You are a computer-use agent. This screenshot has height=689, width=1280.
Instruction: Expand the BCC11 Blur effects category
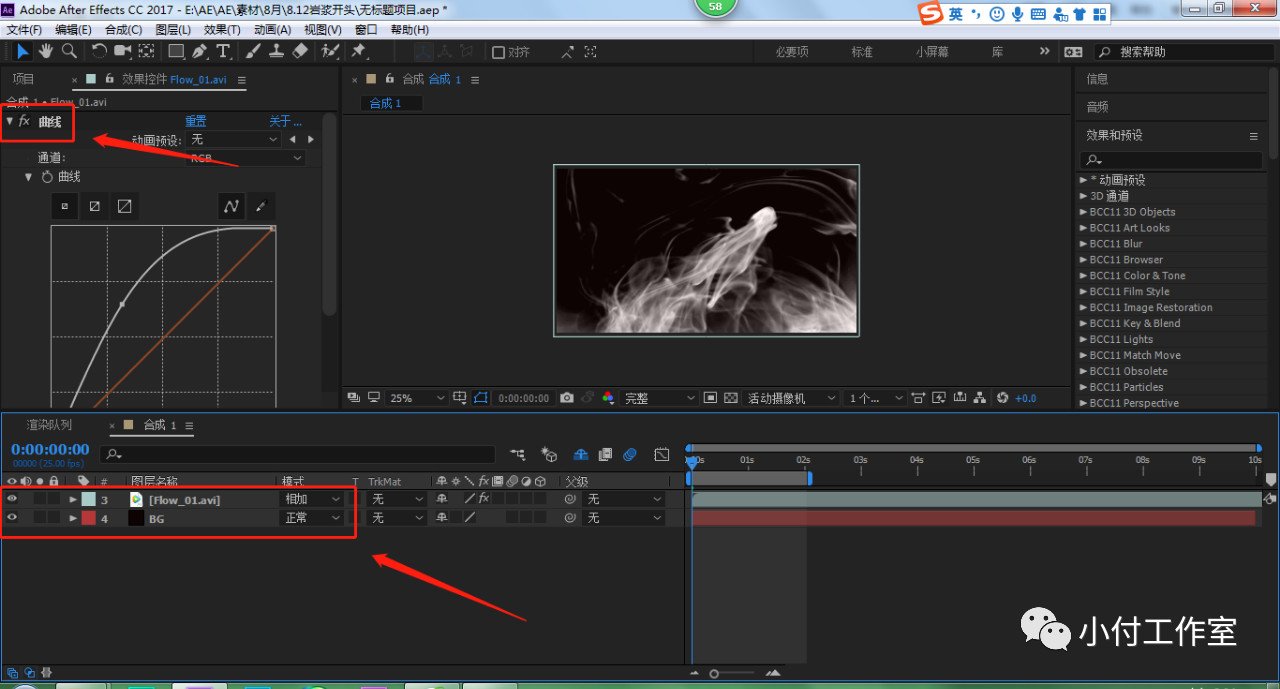point(1083,244)
